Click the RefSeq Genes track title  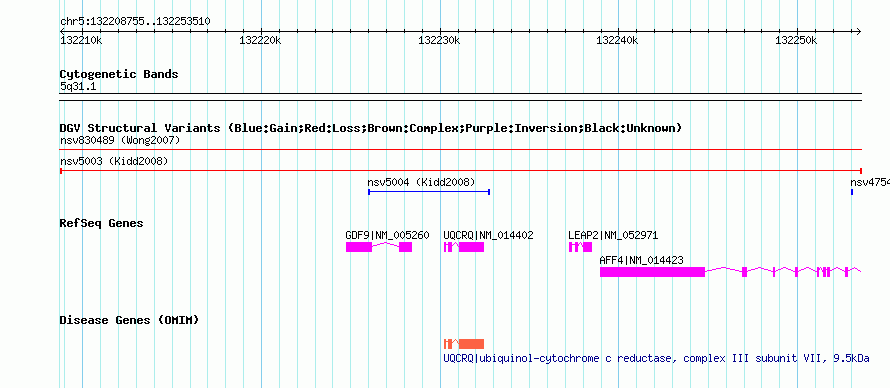[x=102, y=223]
